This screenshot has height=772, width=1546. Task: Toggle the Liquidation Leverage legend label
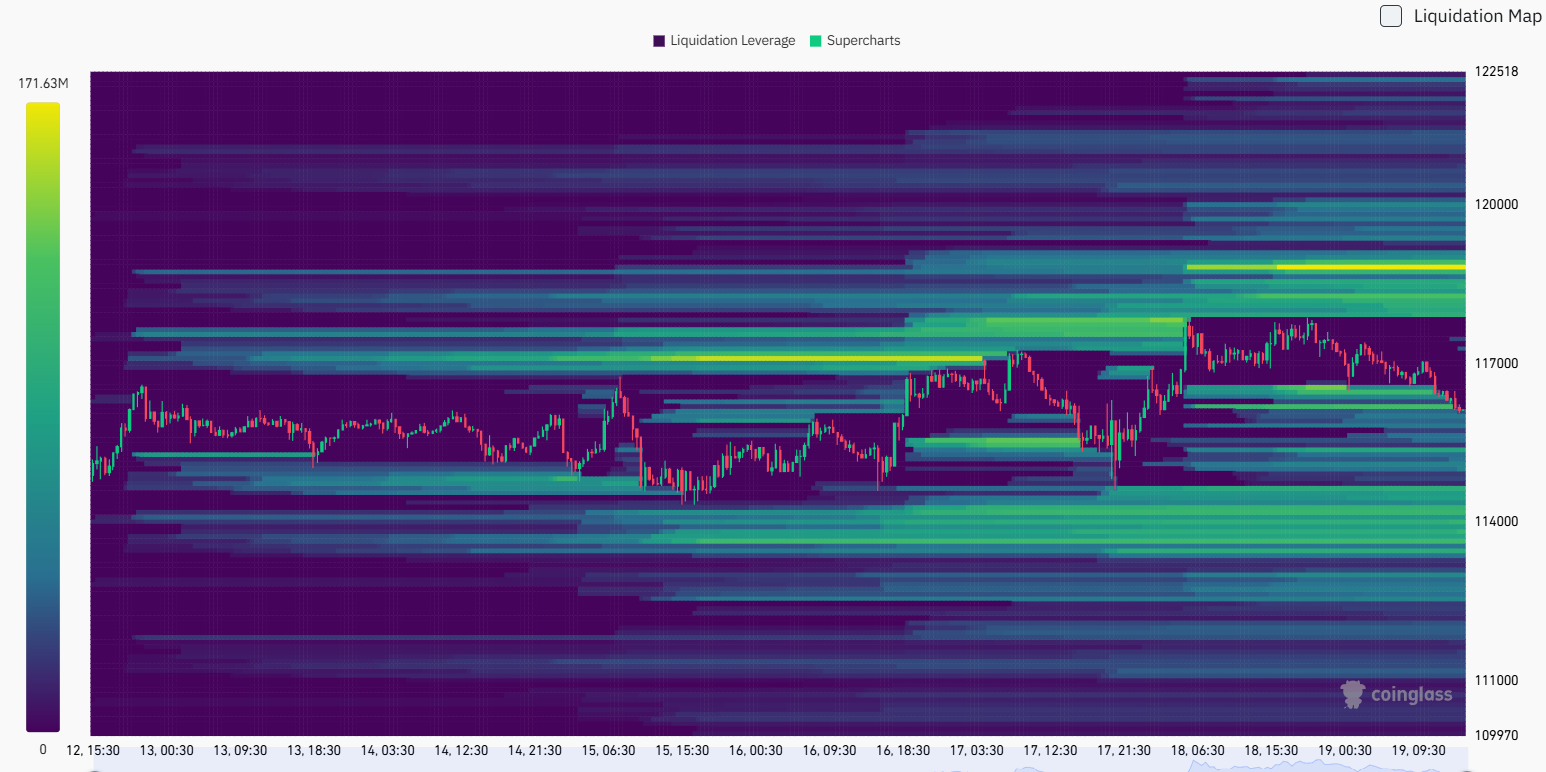tap(732, 41)
